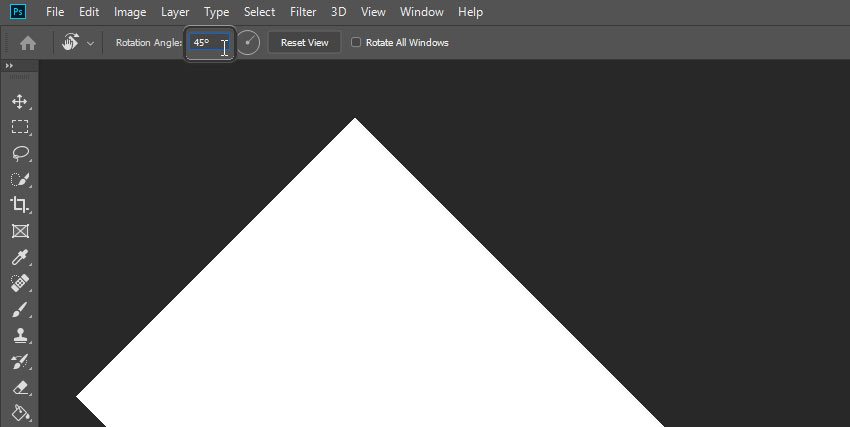This screenshot has width=850, height=427.
Task: Select the Frame tool
Action: [x=20, y=231]
